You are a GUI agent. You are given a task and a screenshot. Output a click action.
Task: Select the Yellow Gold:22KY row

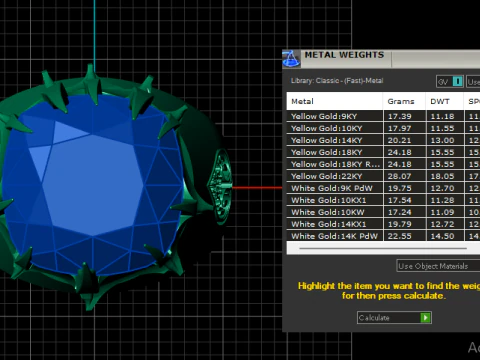click(x=383, y=176)
